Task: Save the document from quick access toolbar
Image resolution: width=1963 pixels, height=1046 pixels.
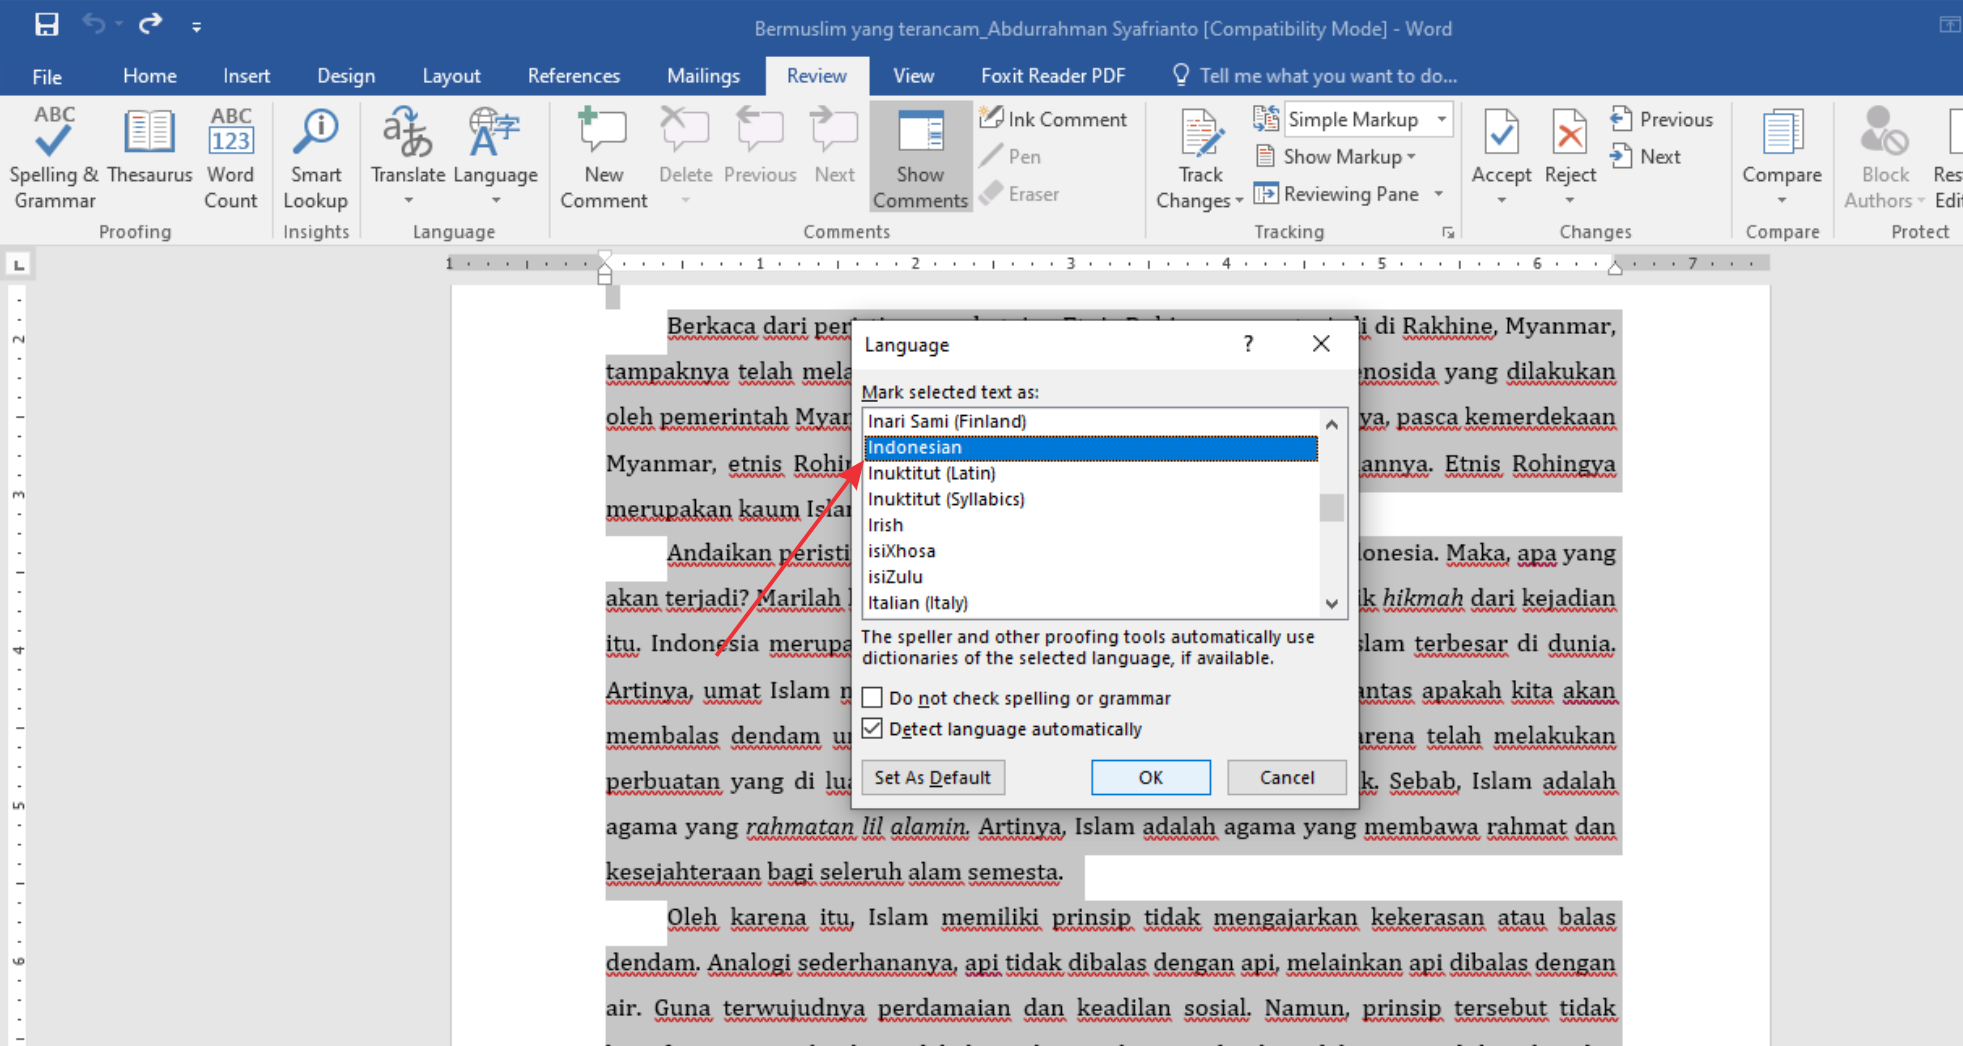Action: coord(46,25)
